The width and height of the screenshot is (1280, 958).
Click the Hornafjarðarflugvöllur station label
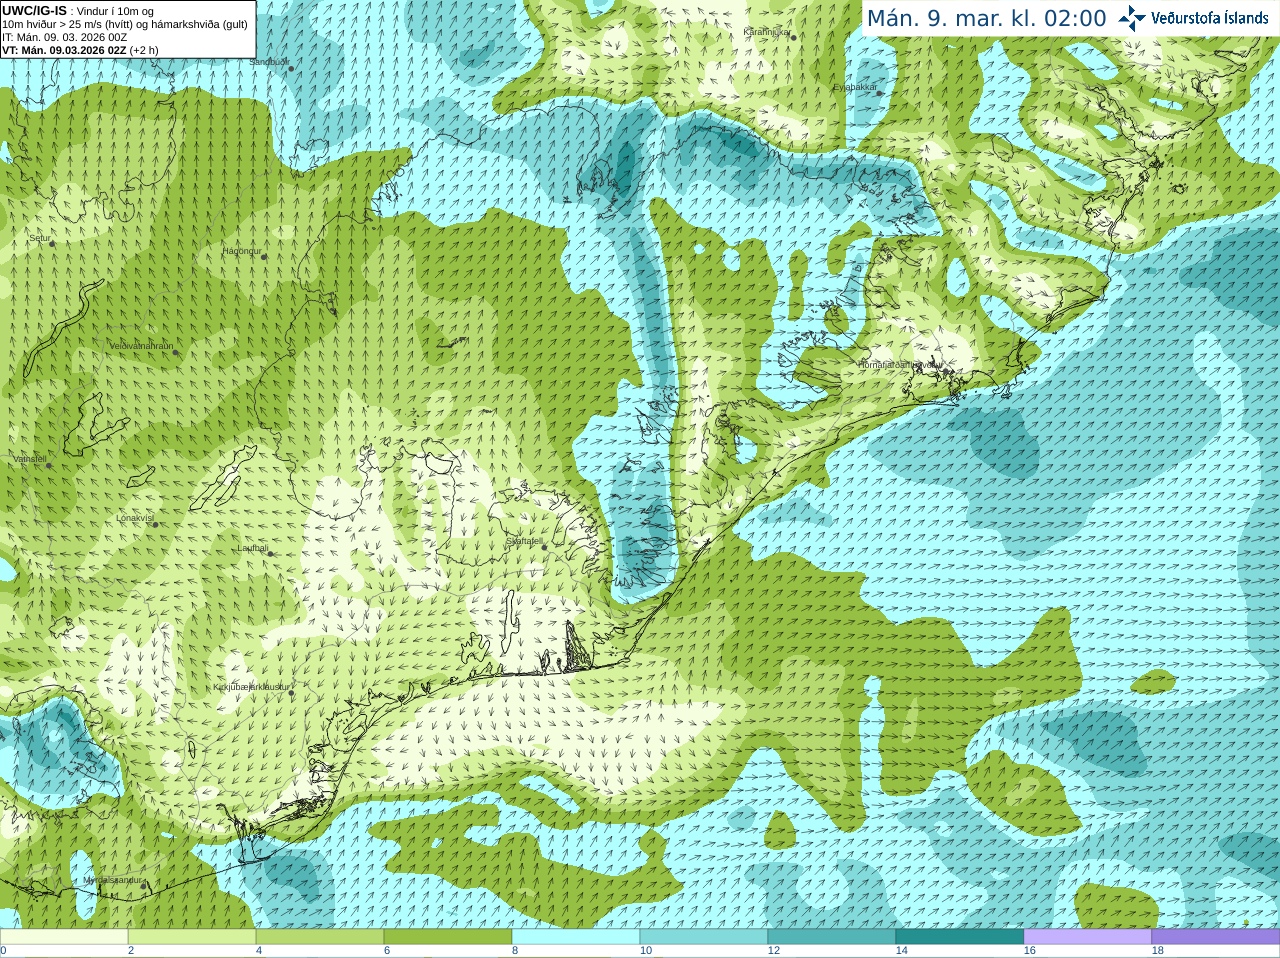pyautogui.click(x=900, y=365)
